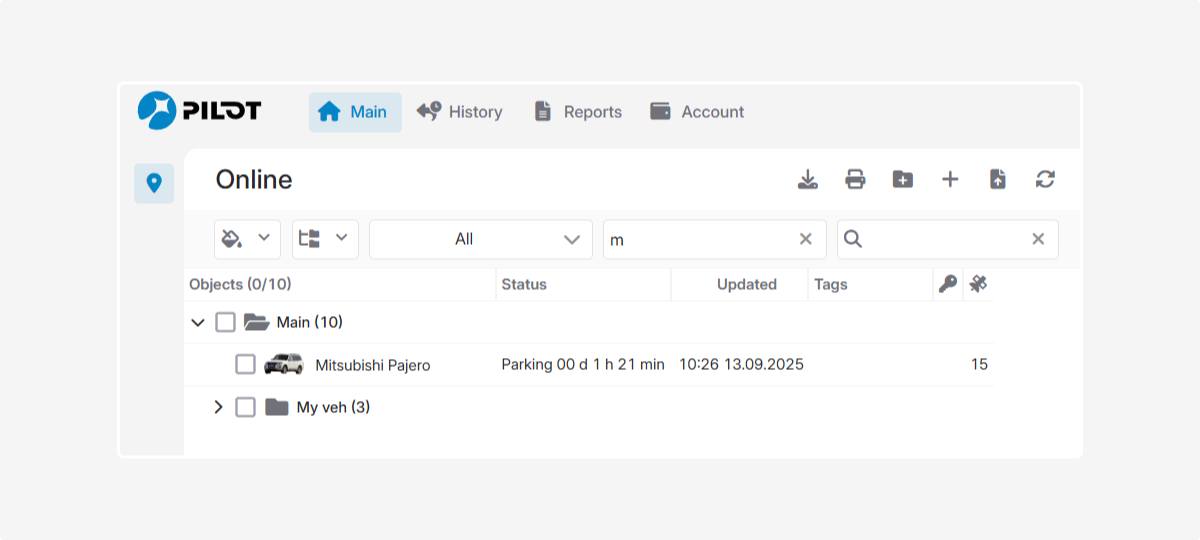
Task: Open the "All" filter dropdown
Action: (480, 239)
